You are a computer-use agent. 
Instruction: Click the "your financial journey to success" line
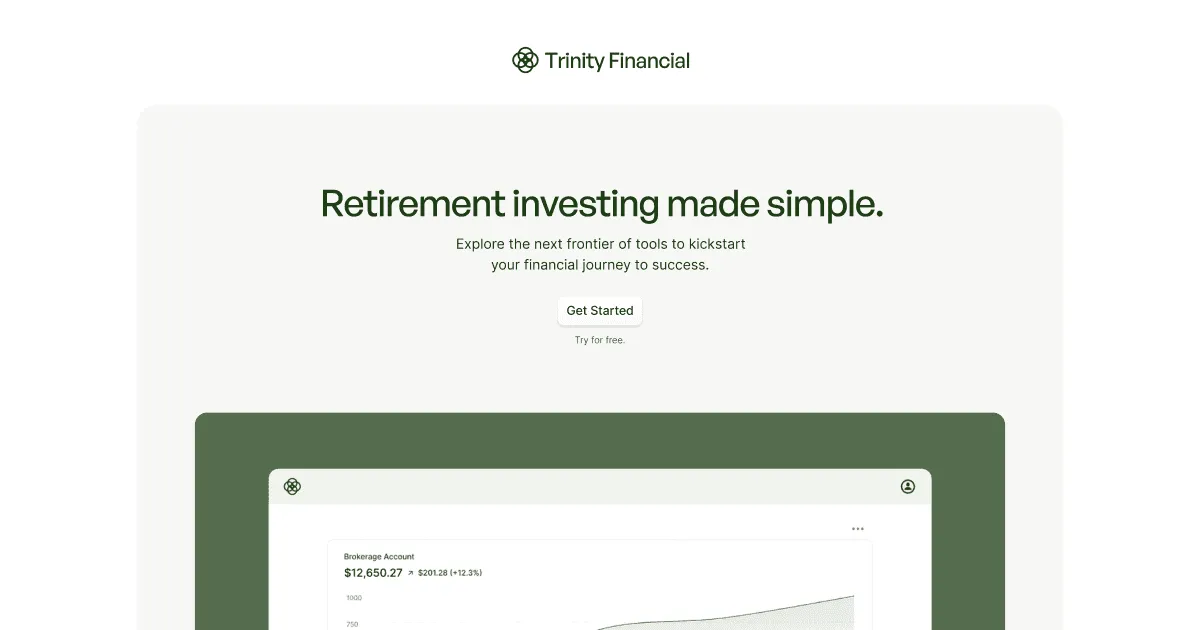pos(600,265)
